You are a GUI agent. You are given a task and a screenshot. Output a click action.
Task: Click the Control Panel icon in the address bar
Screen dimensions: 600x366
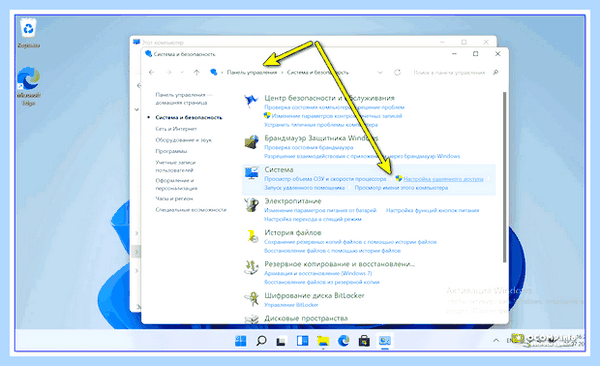coord(214,72)
